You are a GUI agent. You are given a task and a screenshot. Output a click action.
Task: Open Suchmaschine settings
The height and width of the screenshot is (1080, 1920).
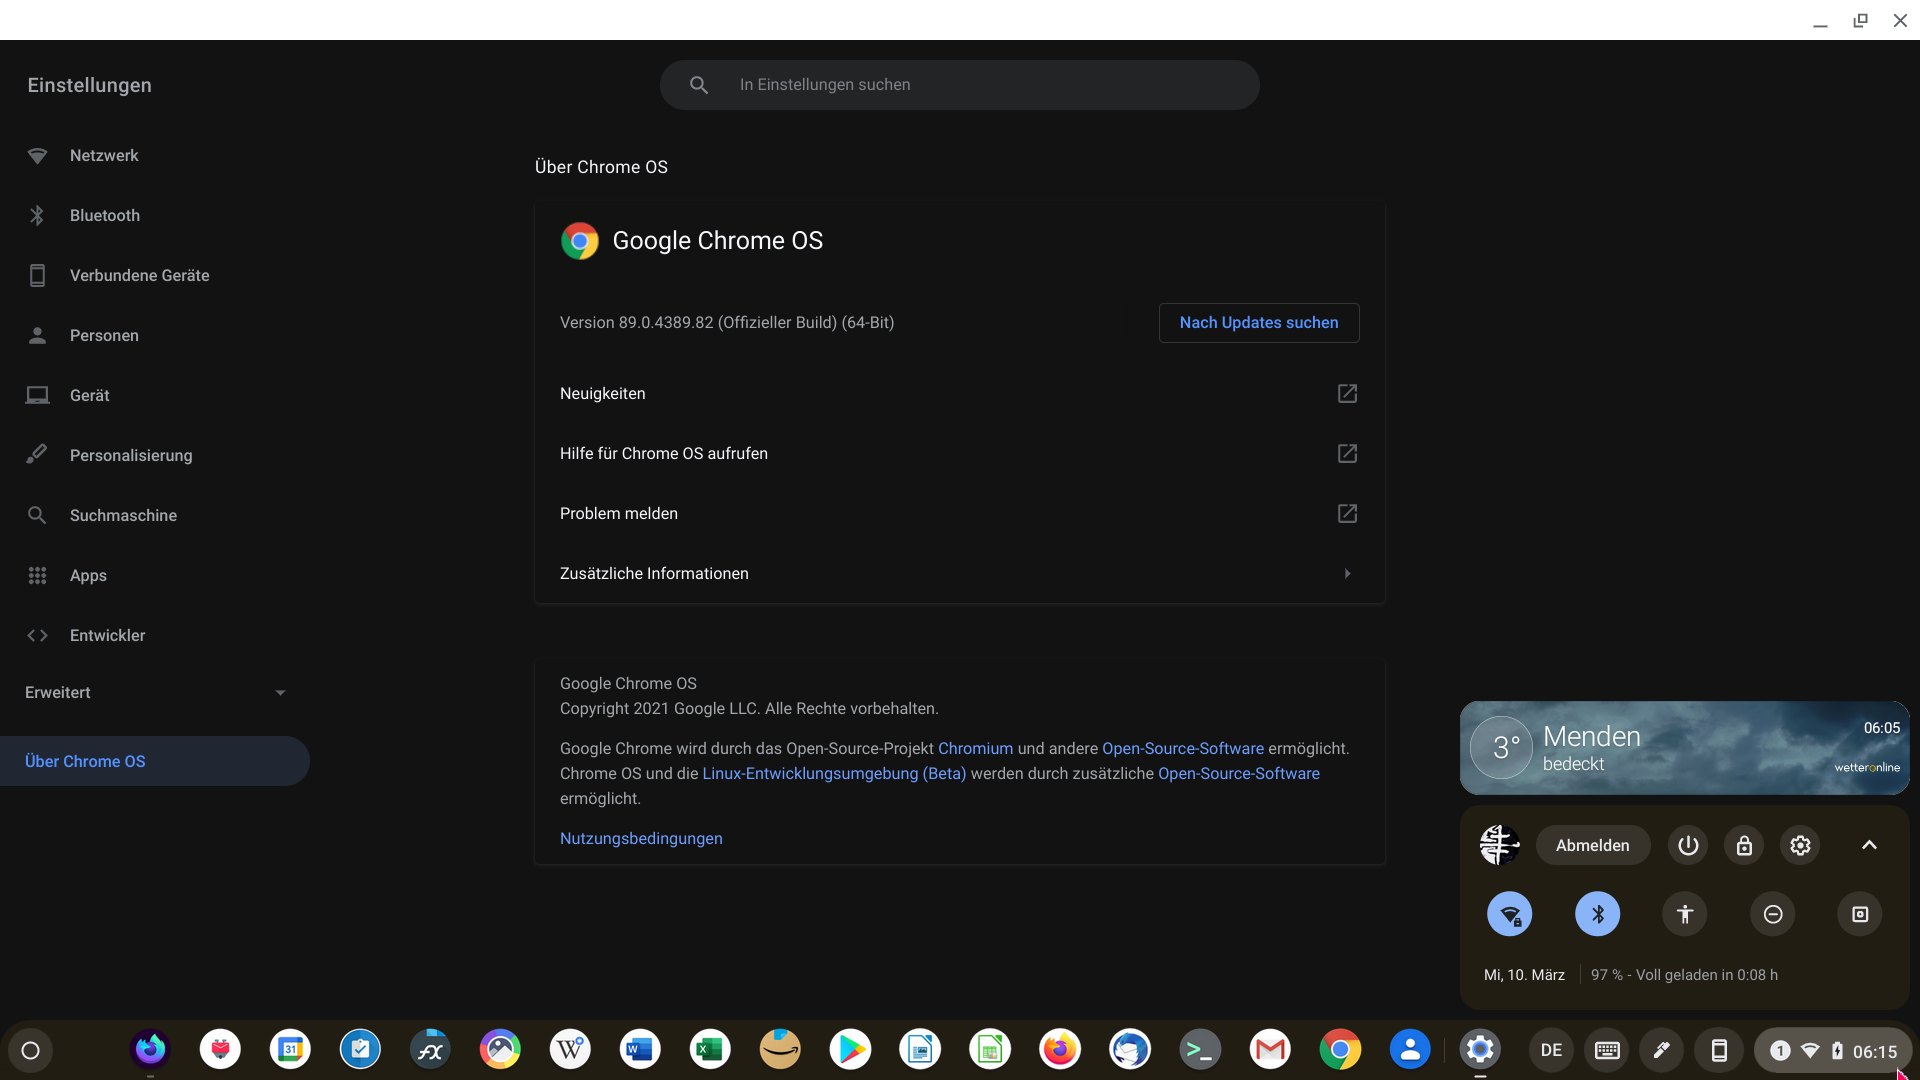click(155, 516)
